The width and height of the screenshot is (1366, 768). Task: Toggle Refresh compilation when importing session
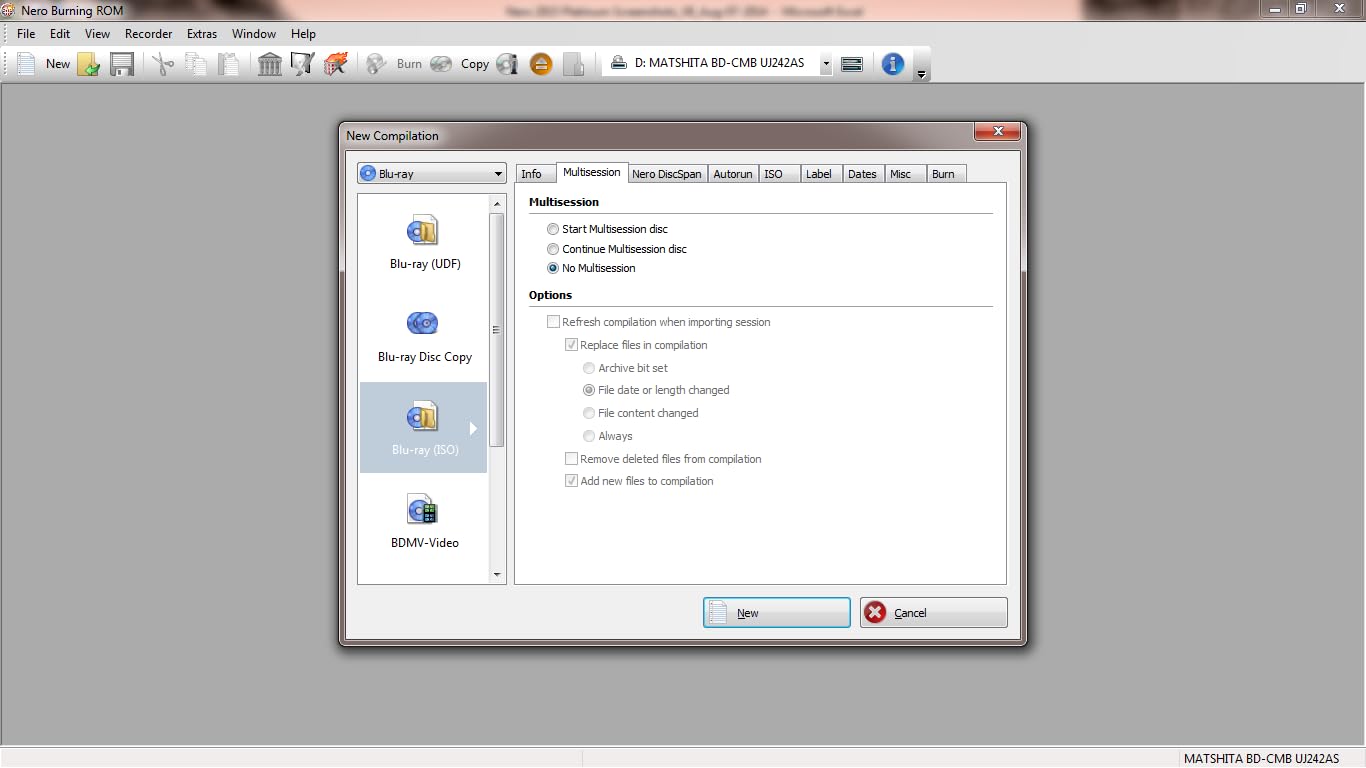coord(553,322)
